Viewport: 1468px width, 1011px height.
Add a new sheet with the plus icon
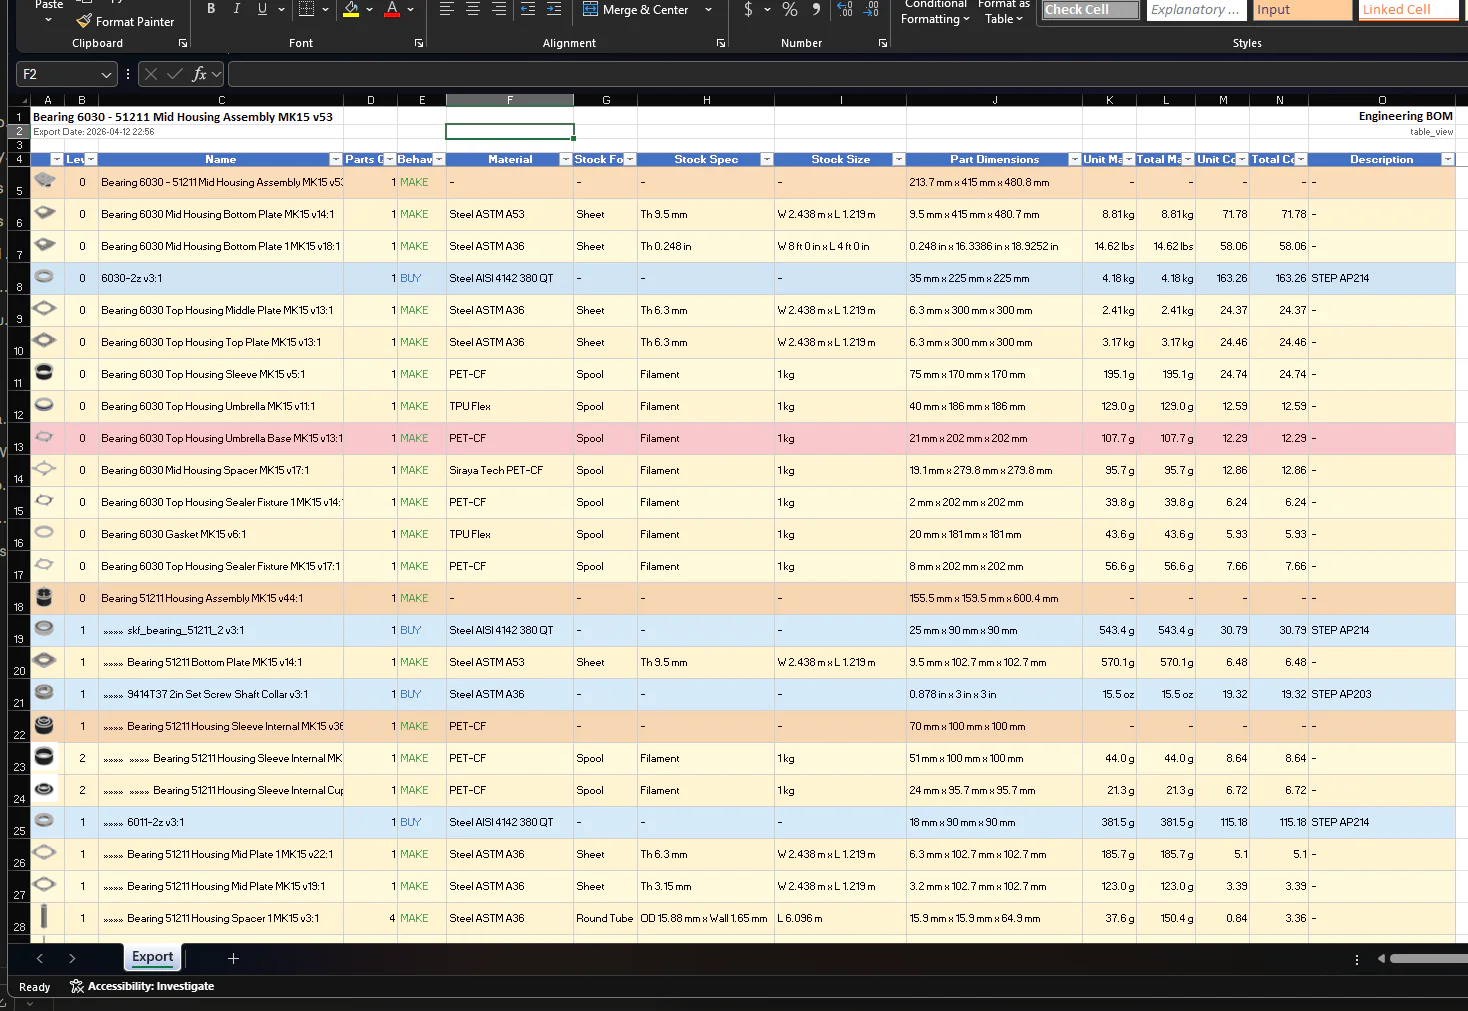233,958
